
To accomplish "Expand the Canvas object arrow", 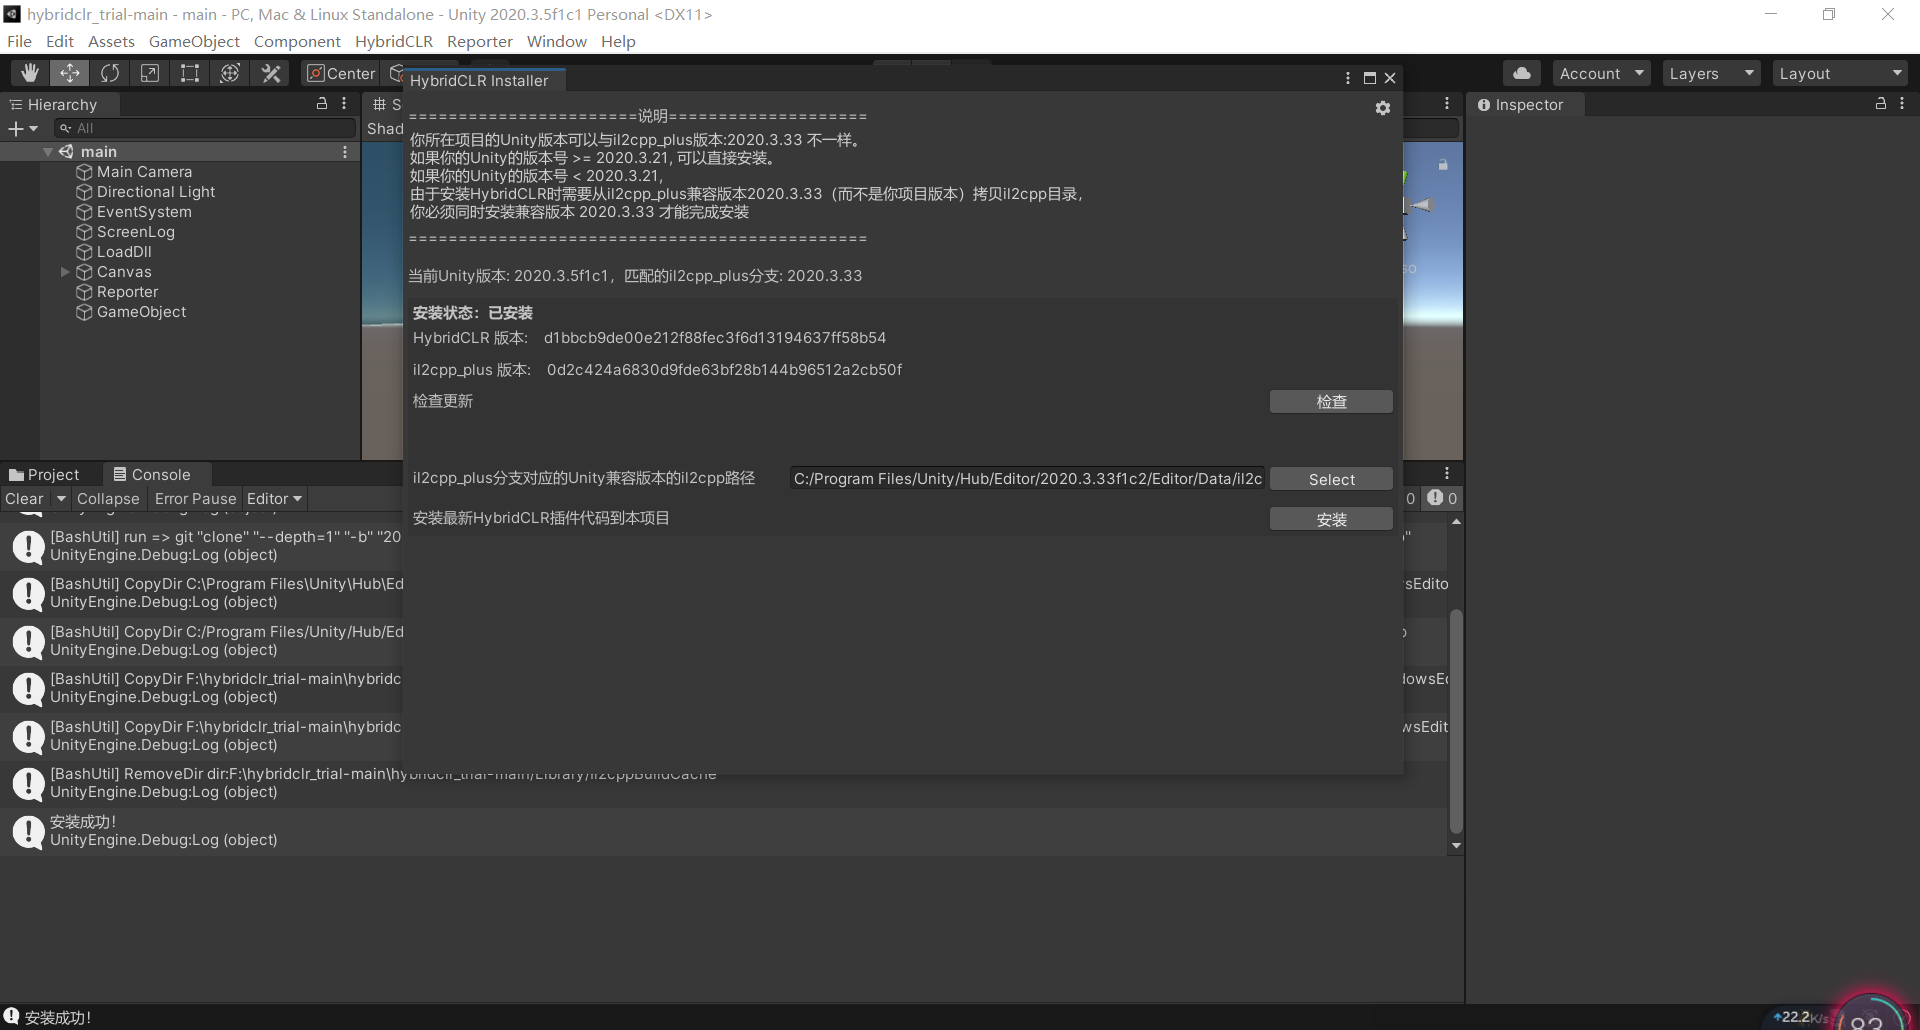I will click(x=65, y=272).
